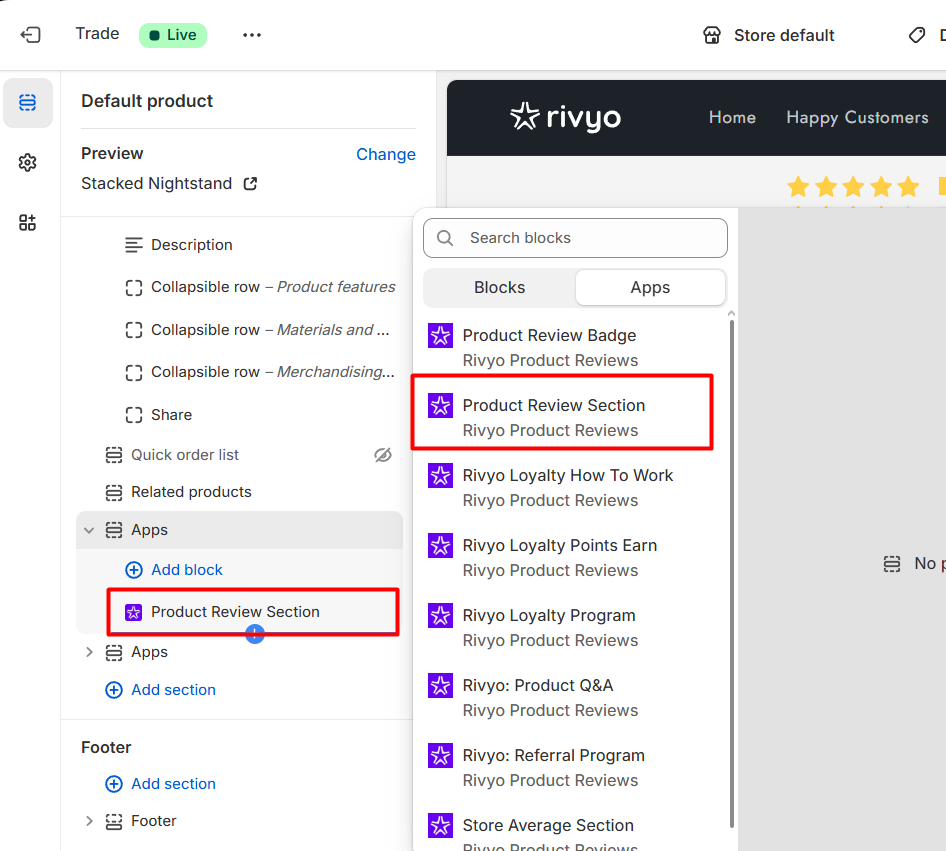Viewport: 946px width, 851px height.
Task: Click the rivyo logo in preview
Action: point(565,117)
